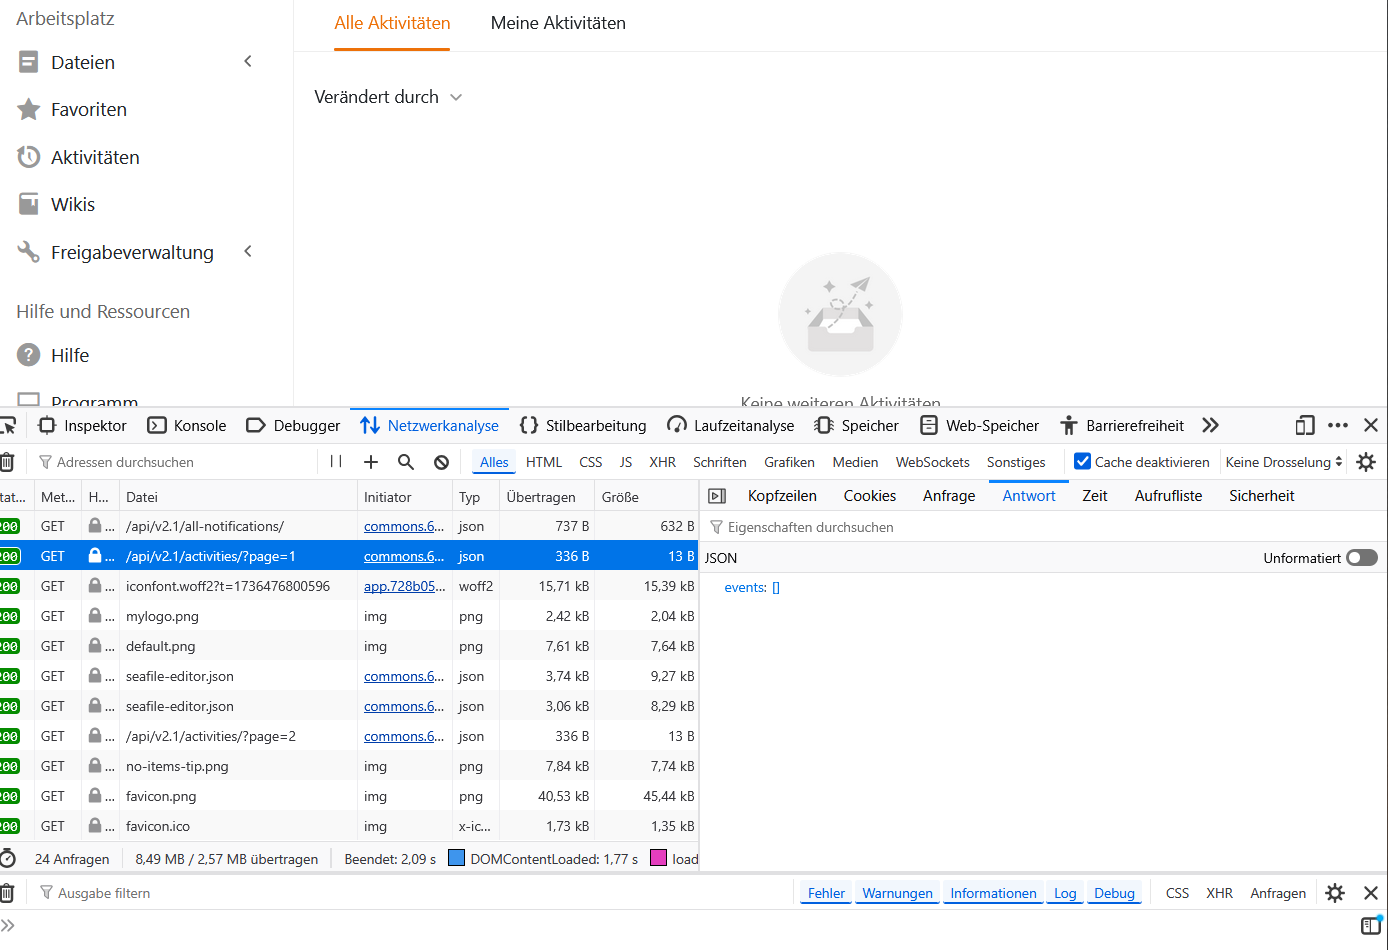Open Wikis in the sidebar
Screen dimensions: 1388x950
[73, 204]
